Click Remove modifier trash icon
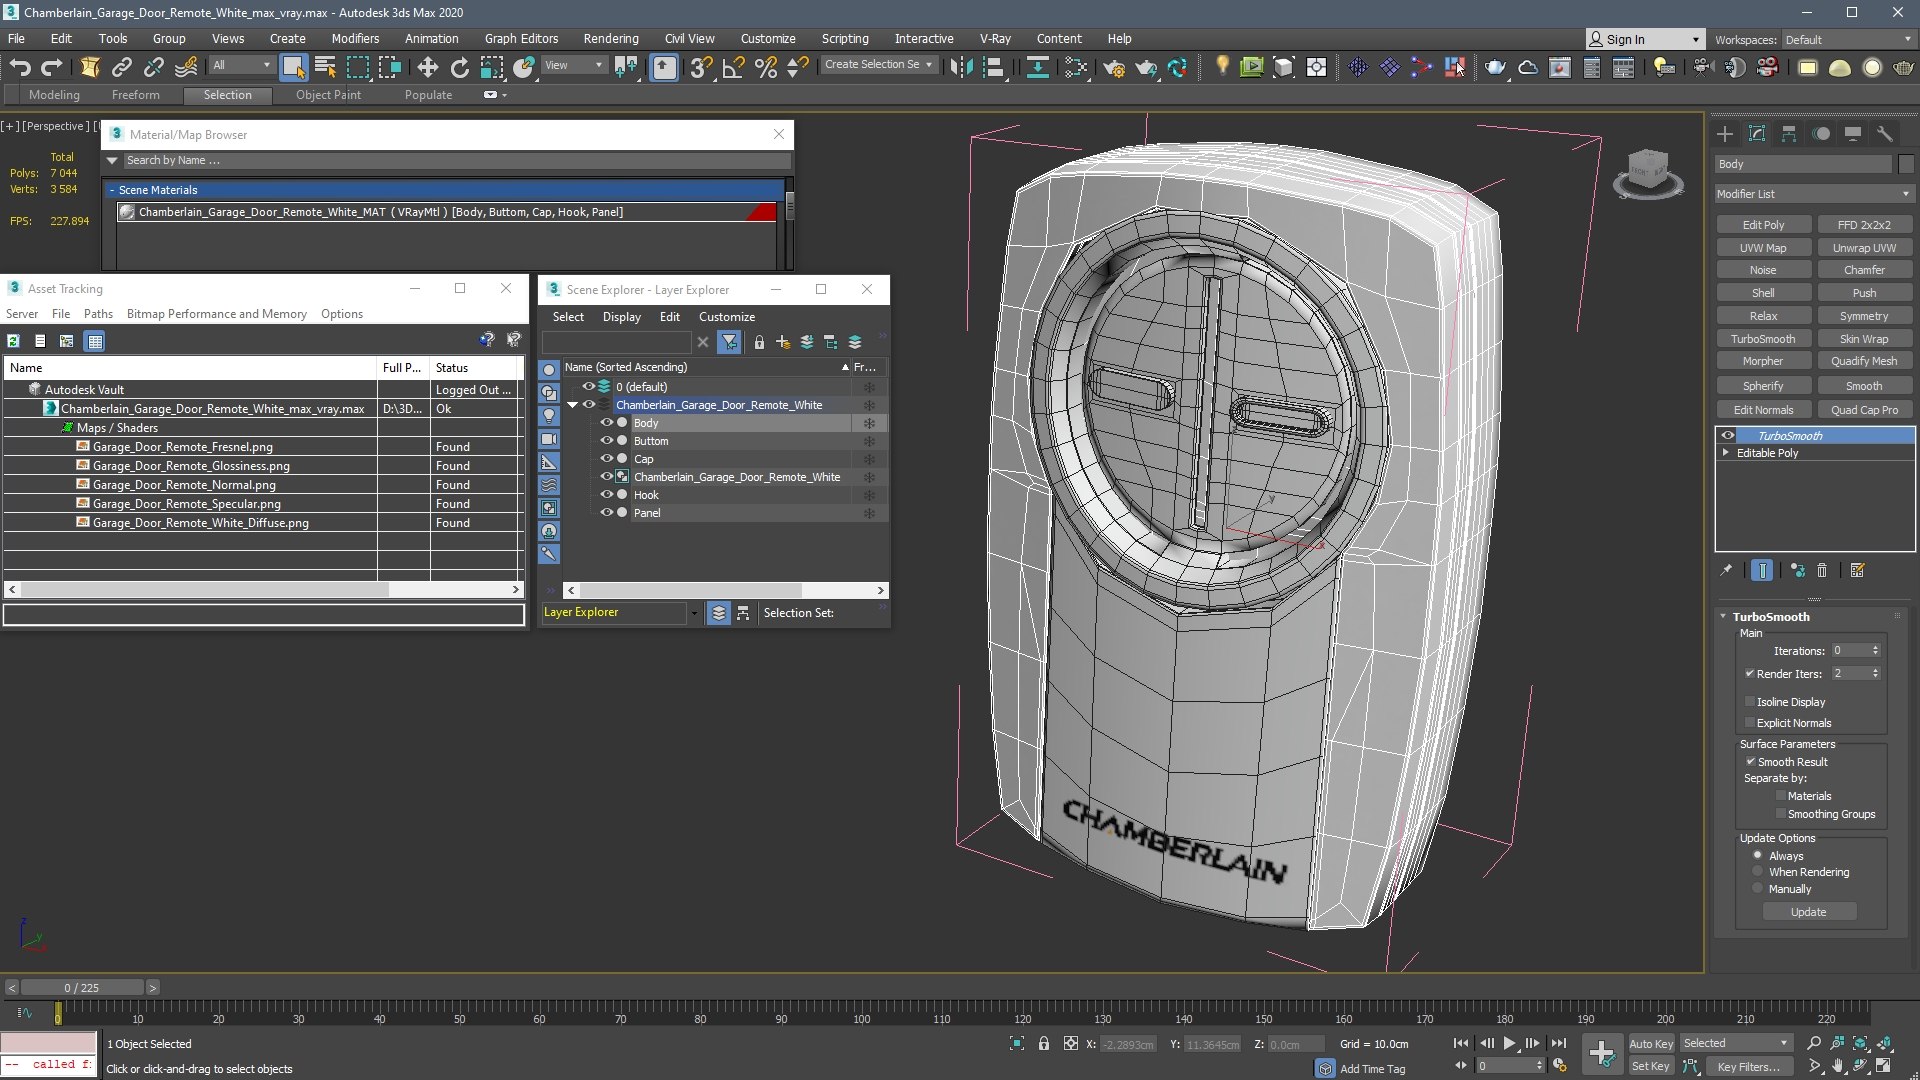Viewport: 1920px width, 1080px height. pos(1822,570)
